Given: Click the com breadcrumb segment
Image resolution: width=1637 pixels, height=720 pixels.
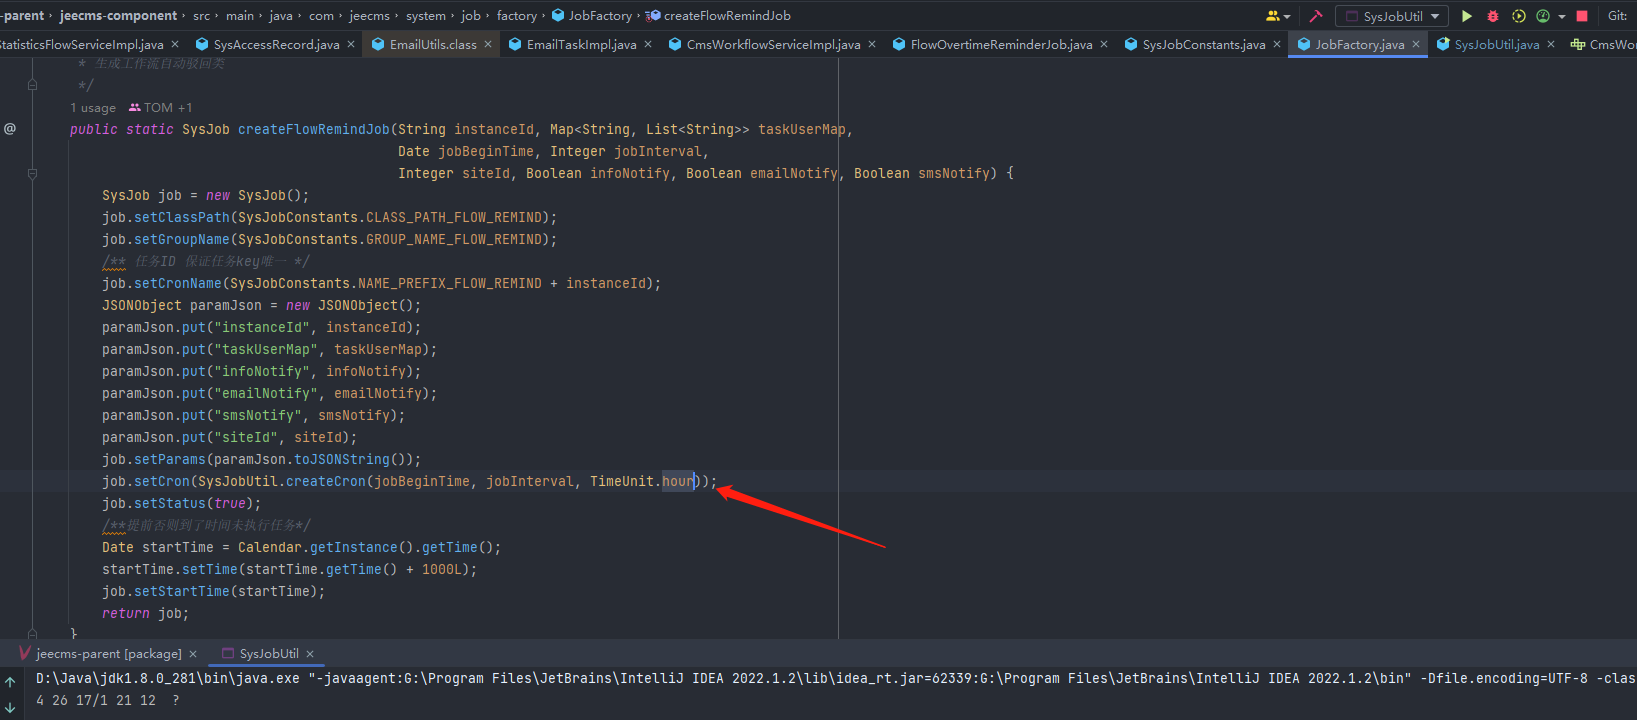Looking at the screenshot, I should (x=321, y=16).
